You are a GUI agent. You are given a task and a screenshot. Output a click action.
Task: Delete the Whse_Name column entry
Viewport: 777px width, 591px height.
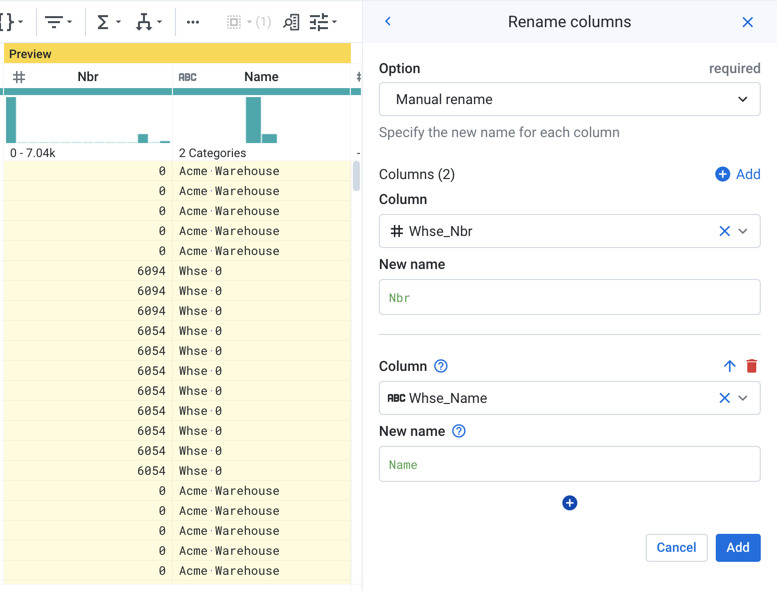tap(752, 366)
